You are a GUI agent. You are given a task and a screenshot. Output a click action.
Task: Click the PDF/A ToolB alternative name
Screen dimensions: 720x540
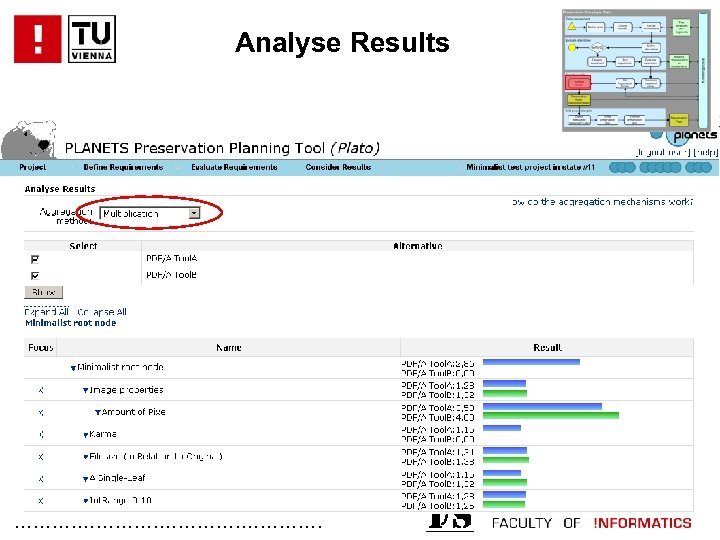(x=171, y=275)
